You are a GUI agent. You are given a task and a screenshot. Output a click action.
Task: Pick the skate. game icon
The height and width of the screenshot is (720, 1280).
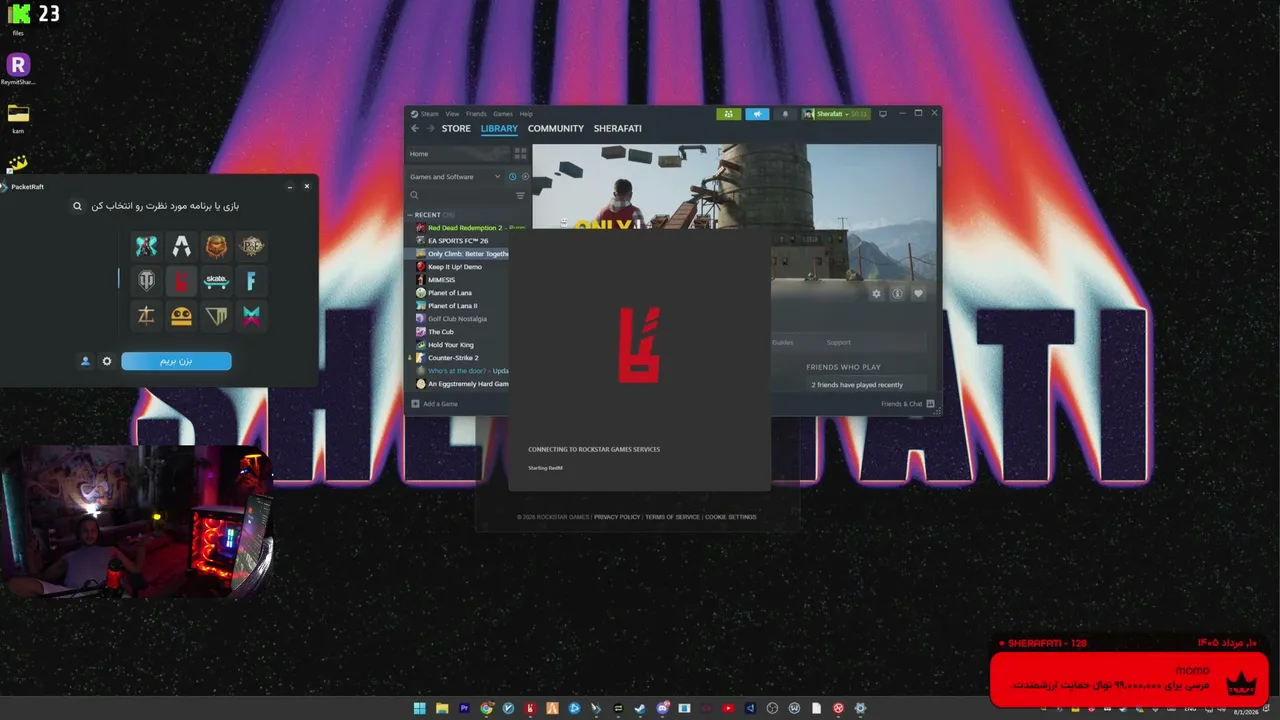click(216, 281)
